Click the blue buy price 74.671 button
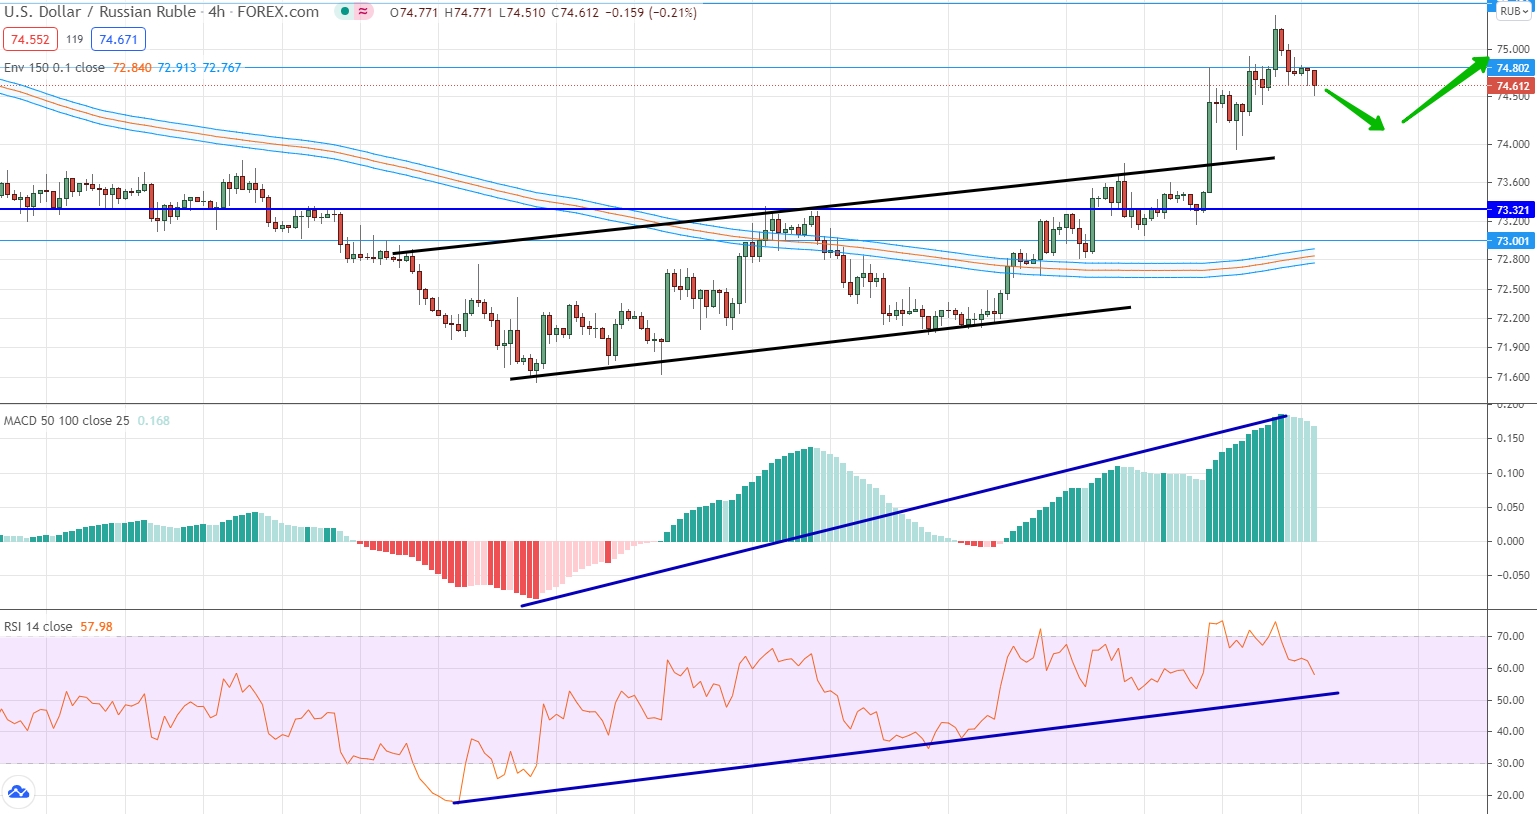This screenshot has width=1537, height=814. tap(118, 40)
